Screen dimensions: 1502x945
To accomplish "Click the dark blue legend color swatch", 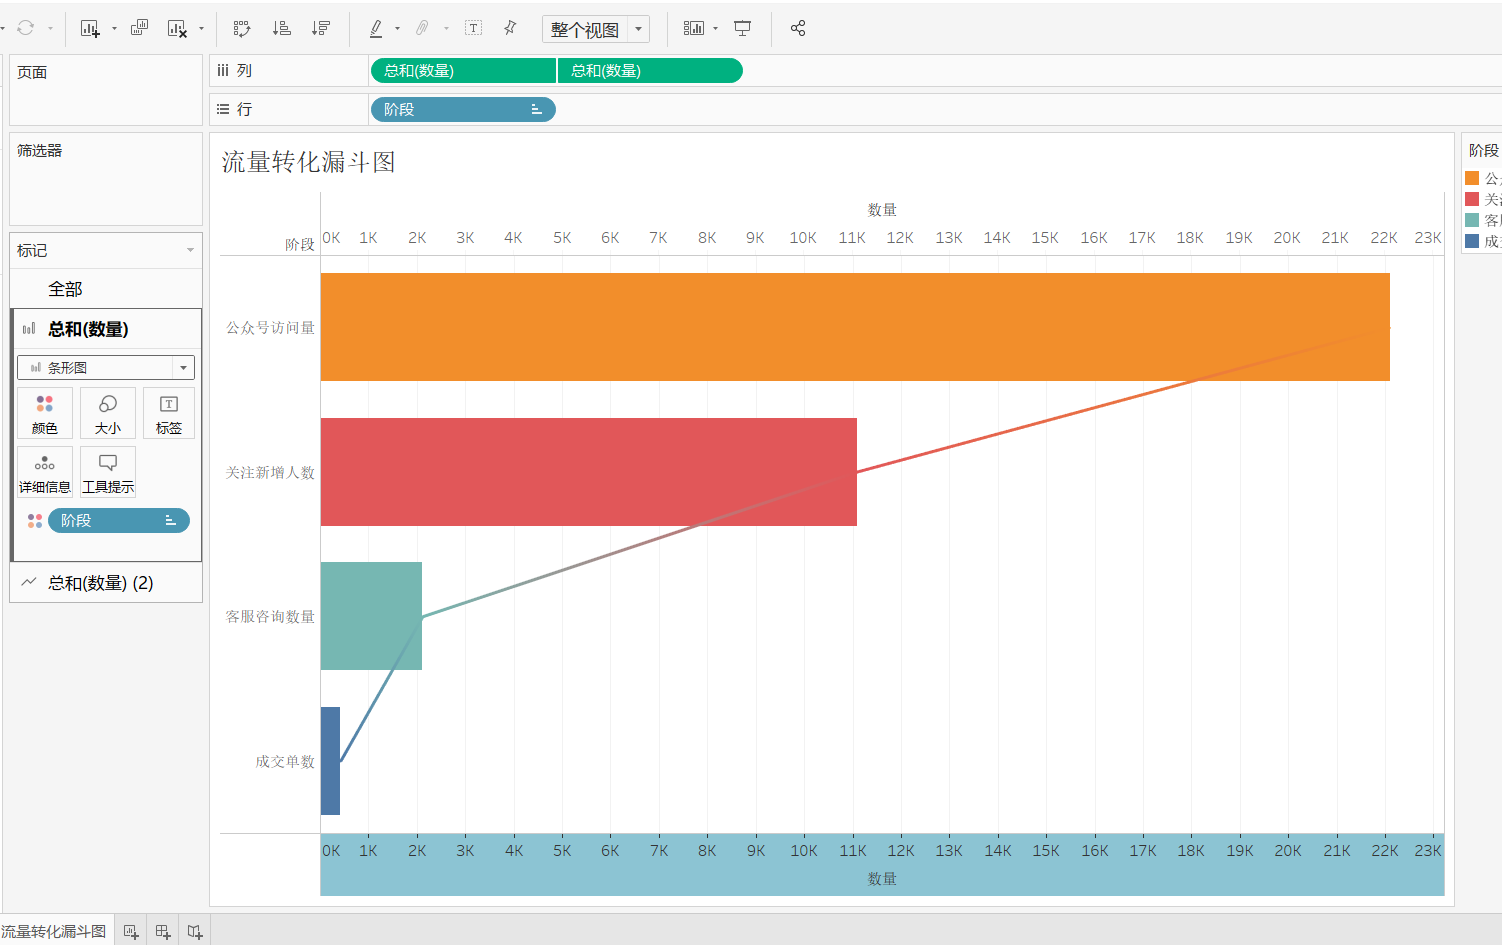I will (x=1472, y=241).
